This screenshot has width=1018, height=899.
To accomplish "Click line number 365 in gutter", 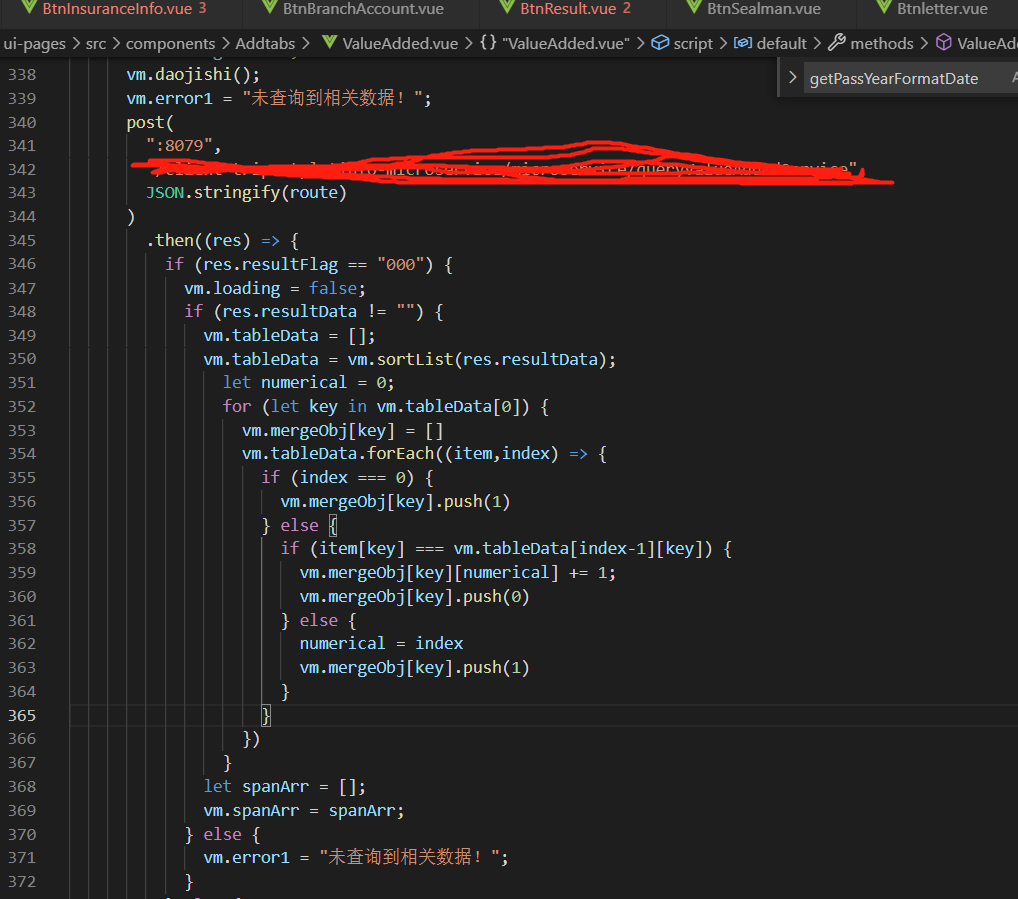I will 22,715.
